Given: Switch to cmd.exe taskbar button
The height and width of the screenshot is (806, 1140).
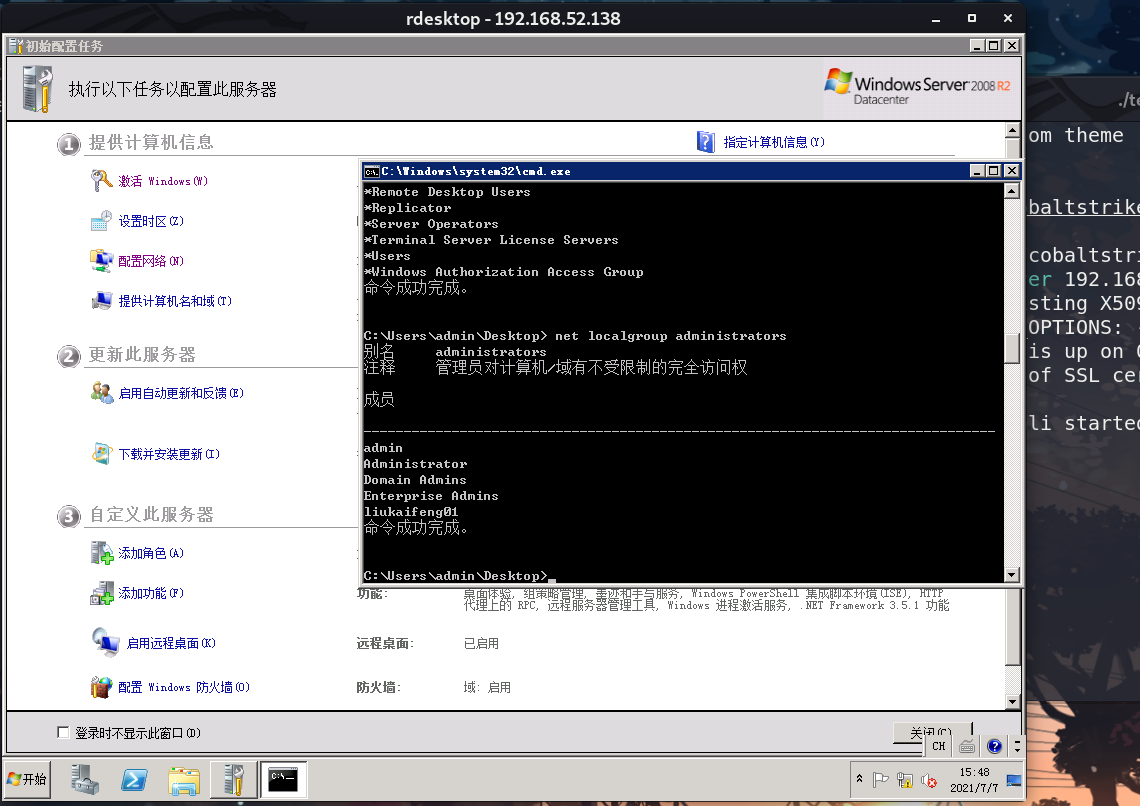Looking at the screenshot, I should coord(283,780).
